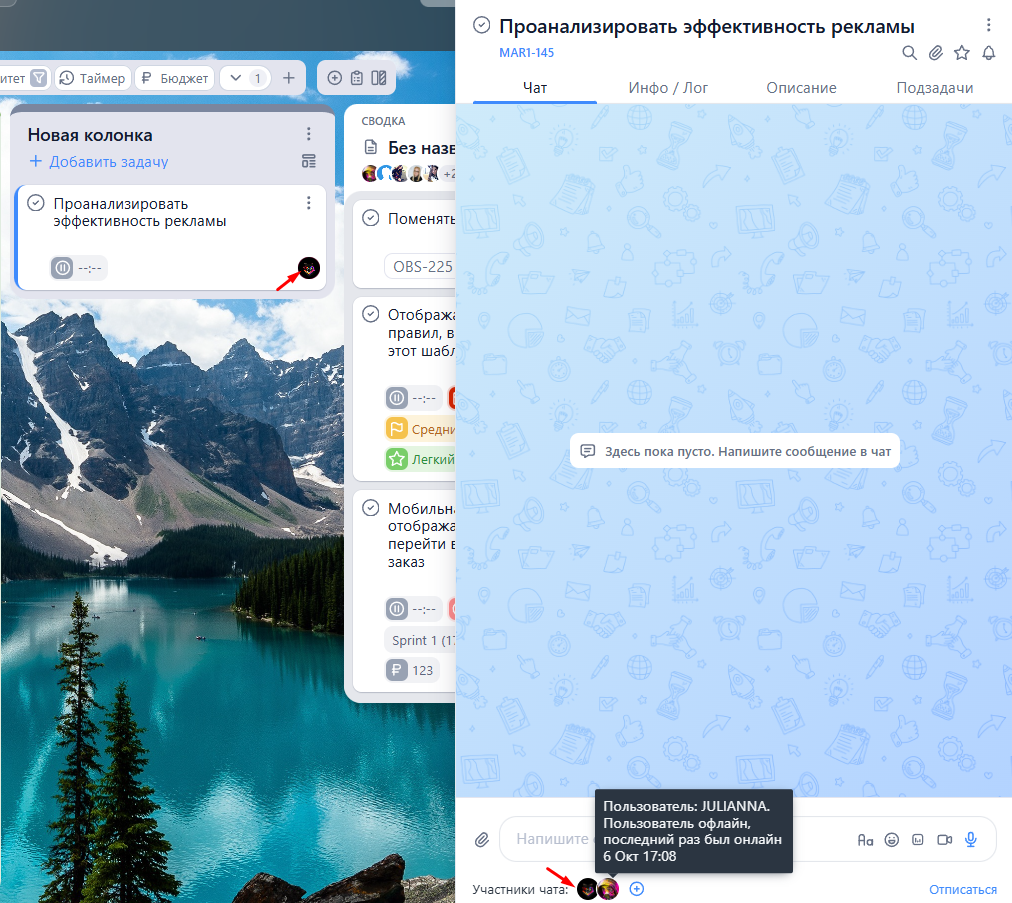
Task: Click the OBS-225 tag on the Поменять card
Action: 421,266
